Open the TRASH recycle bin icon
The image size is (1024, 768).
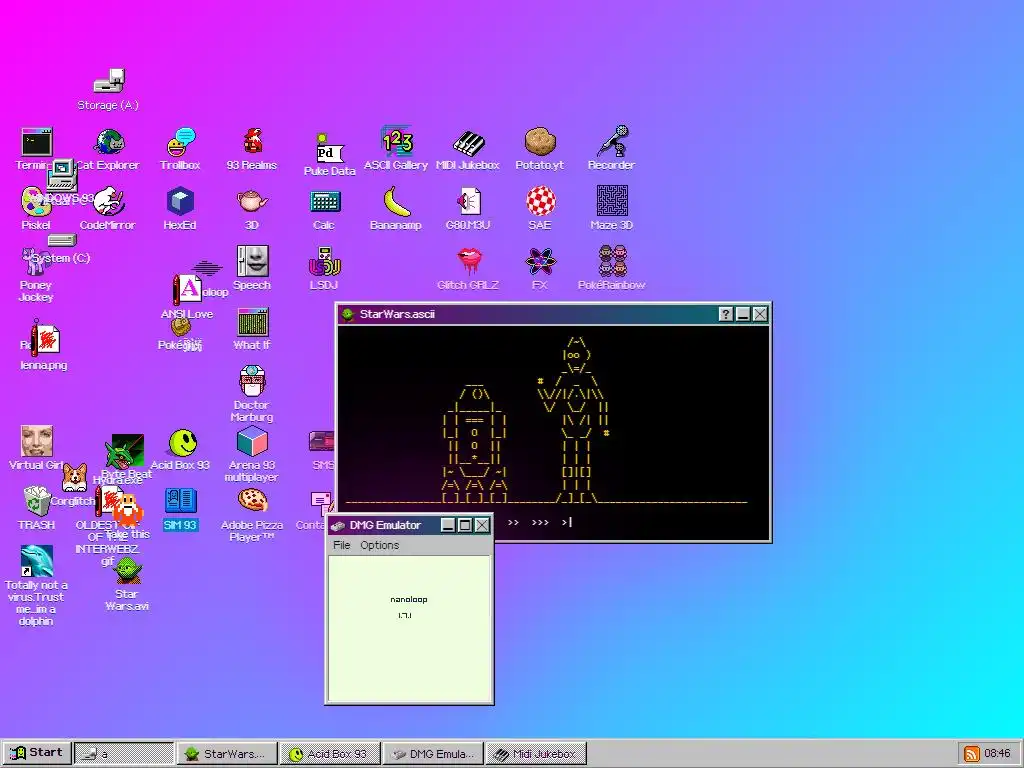pos(37,501)
